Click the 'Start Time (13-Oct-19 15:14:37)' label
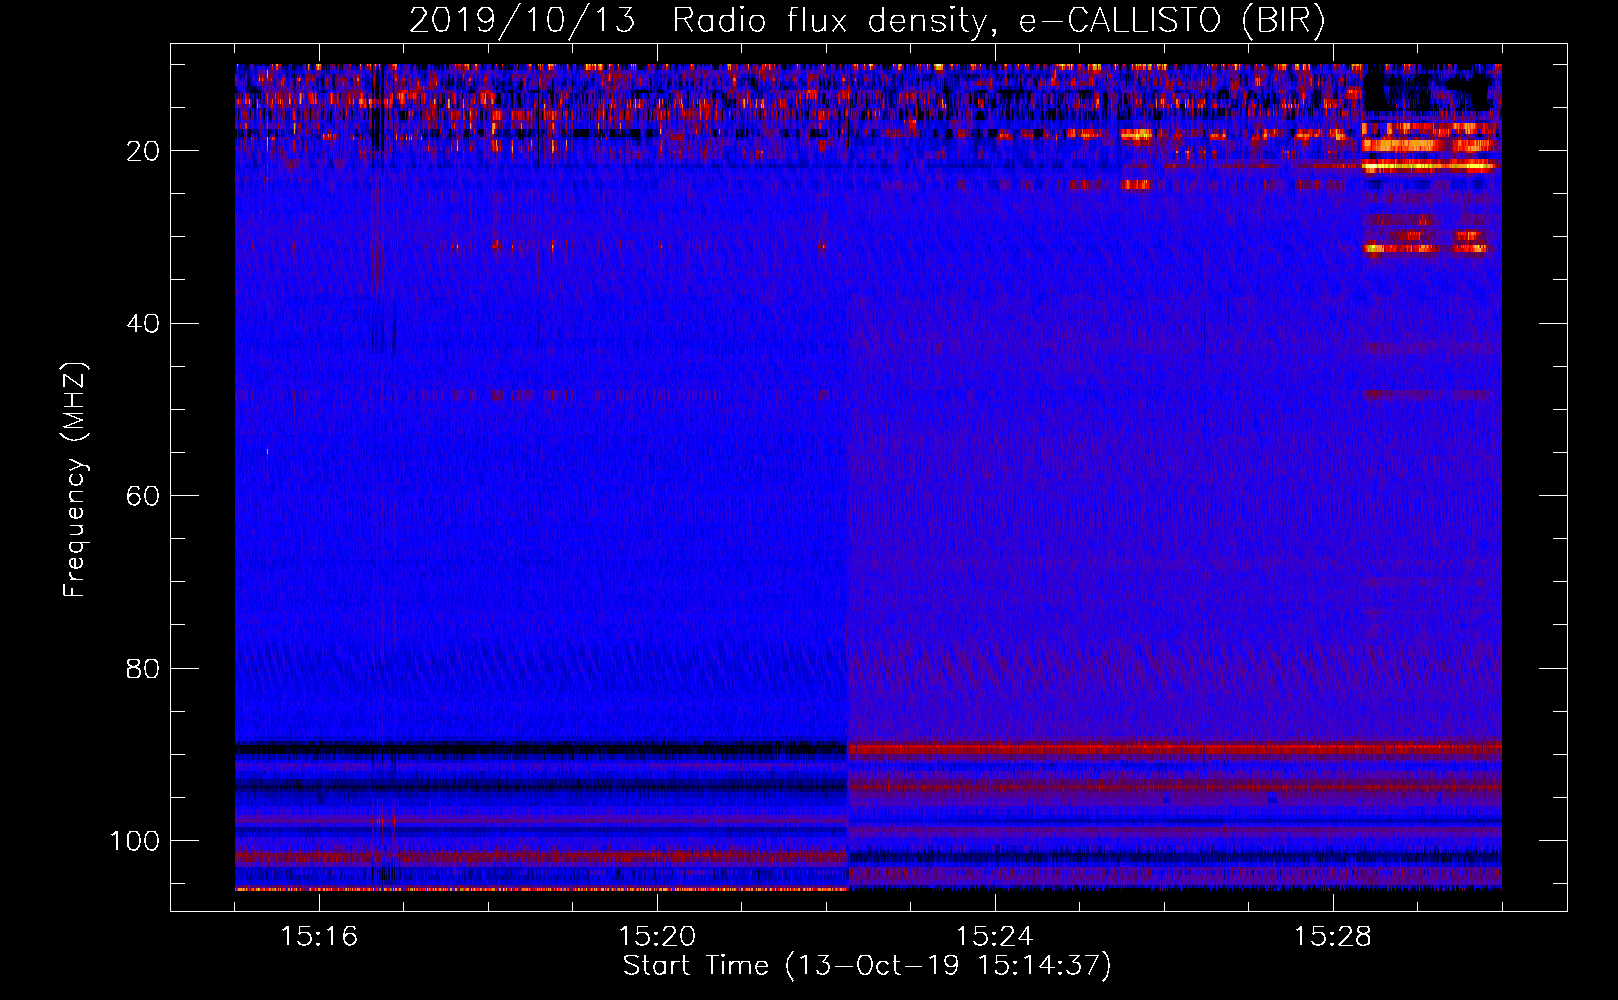 867,966
